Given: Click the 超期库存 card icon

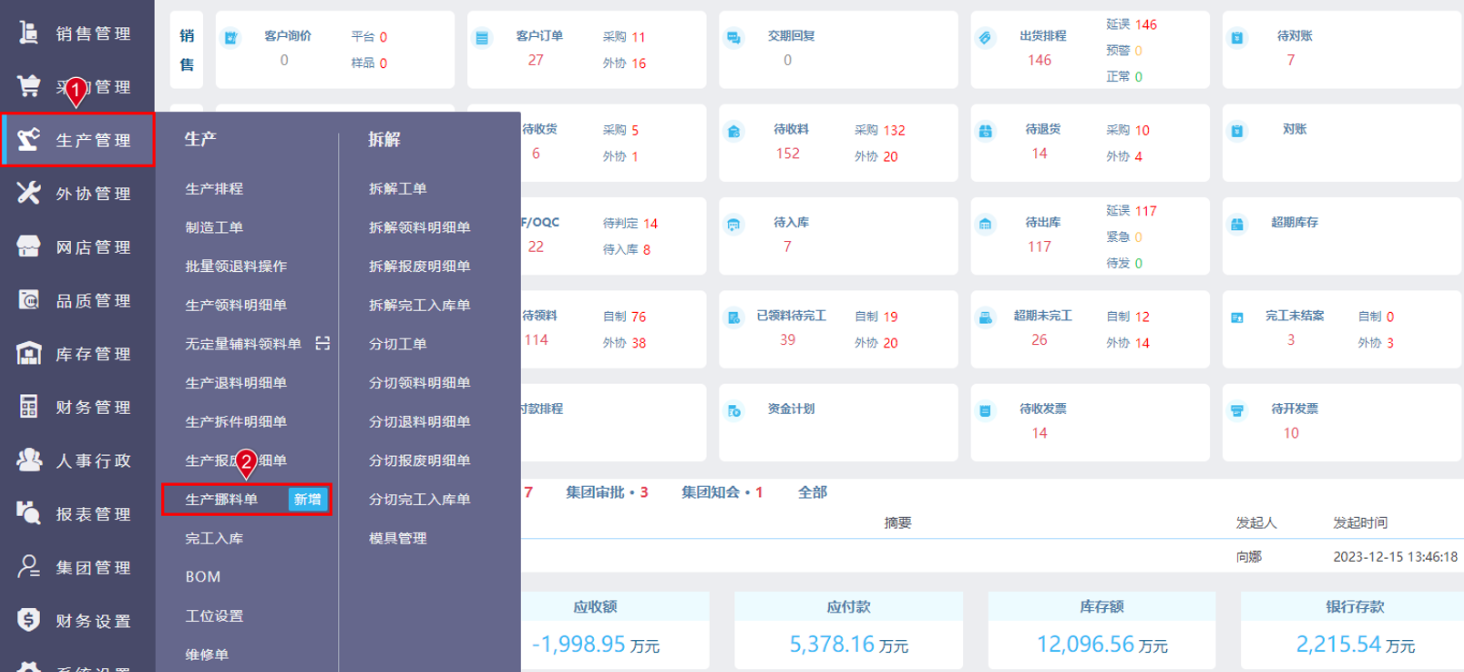Looking at the screenshot, I should tap(1237, 224).
